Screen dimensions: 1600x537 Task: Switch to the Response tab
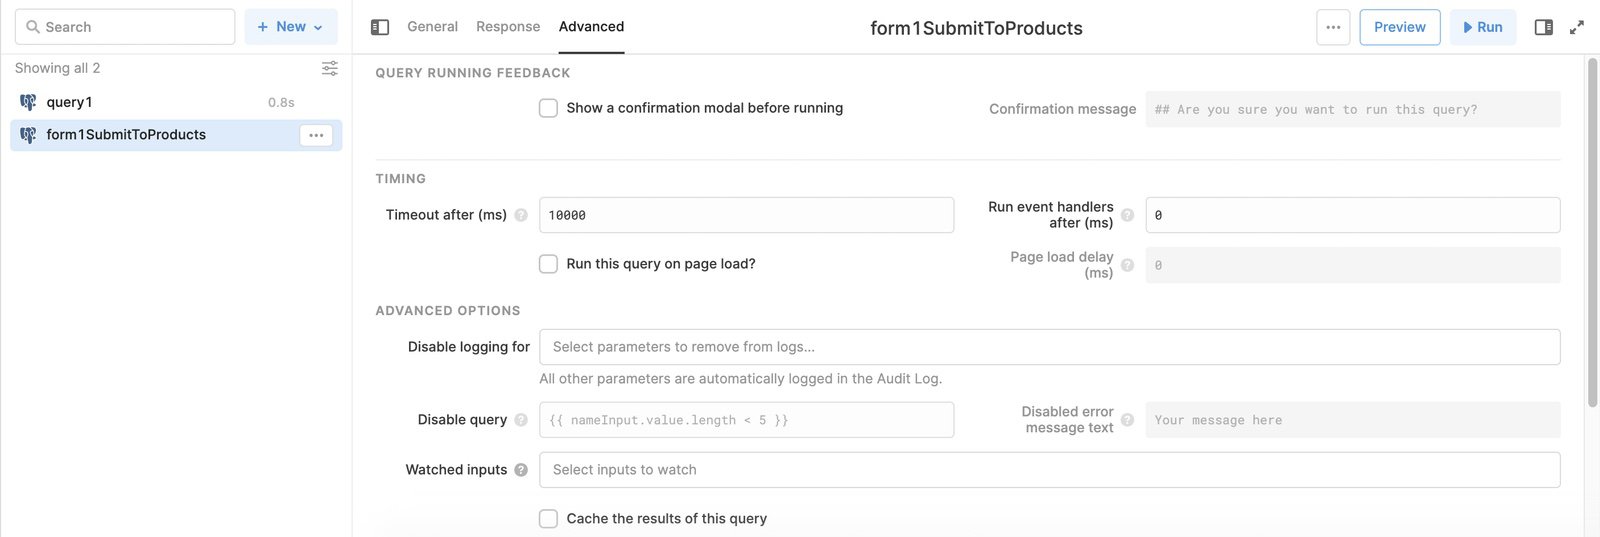click(x=508, y=27)
